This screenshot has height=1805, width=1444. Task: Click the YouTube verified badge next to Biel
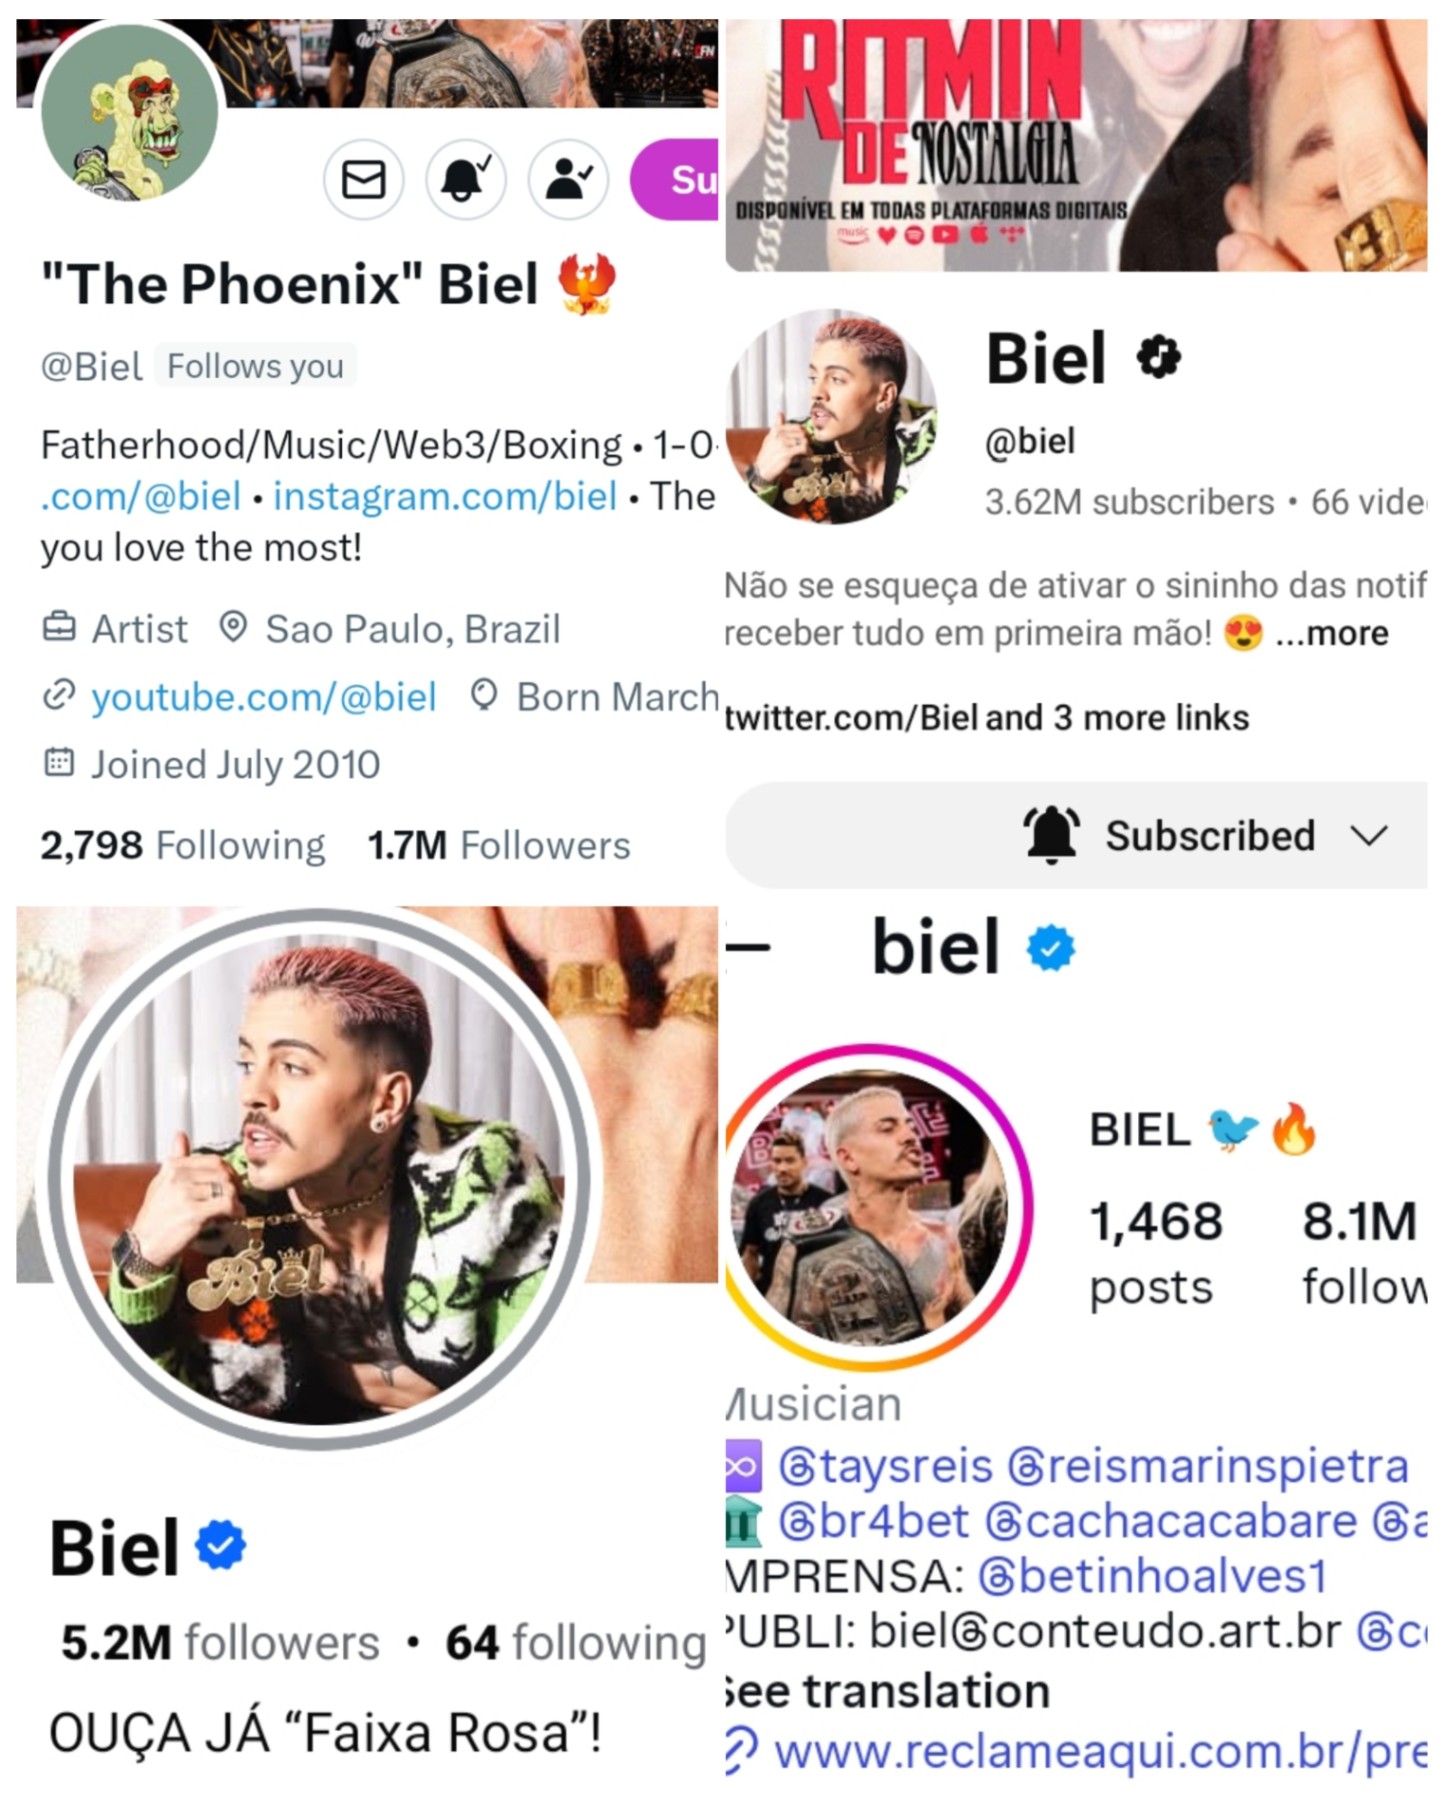[1159, 358]
